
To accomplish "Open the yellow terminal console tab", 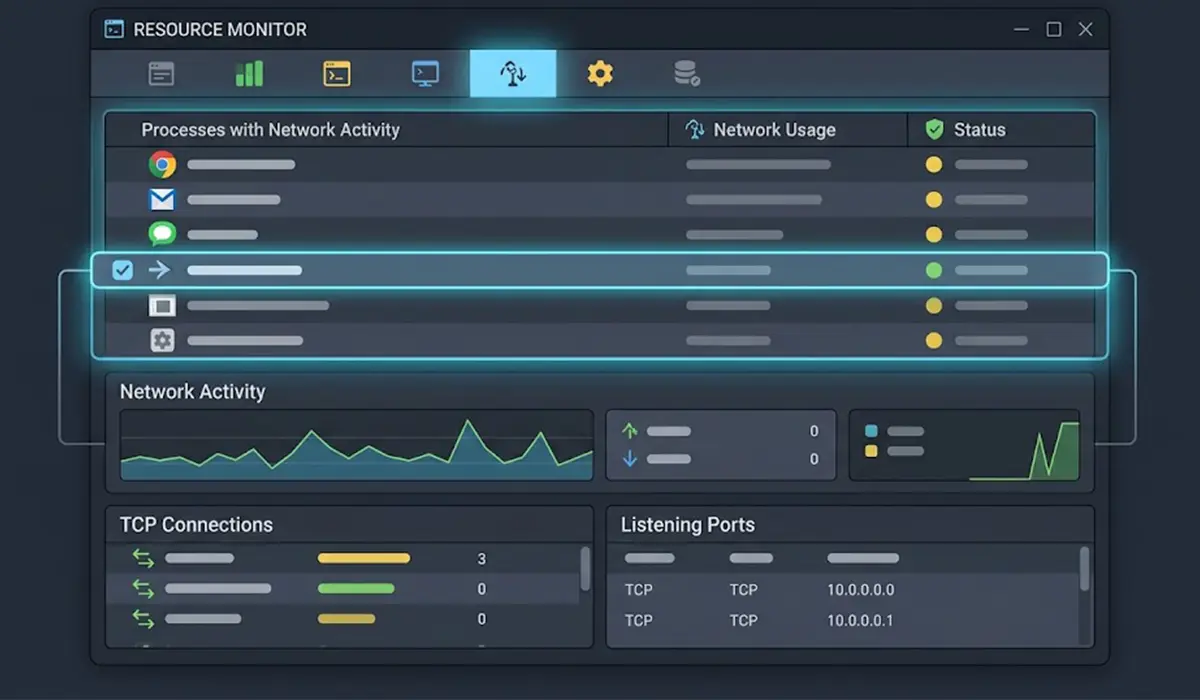I will pyautogui.click(x=337, y=74).
